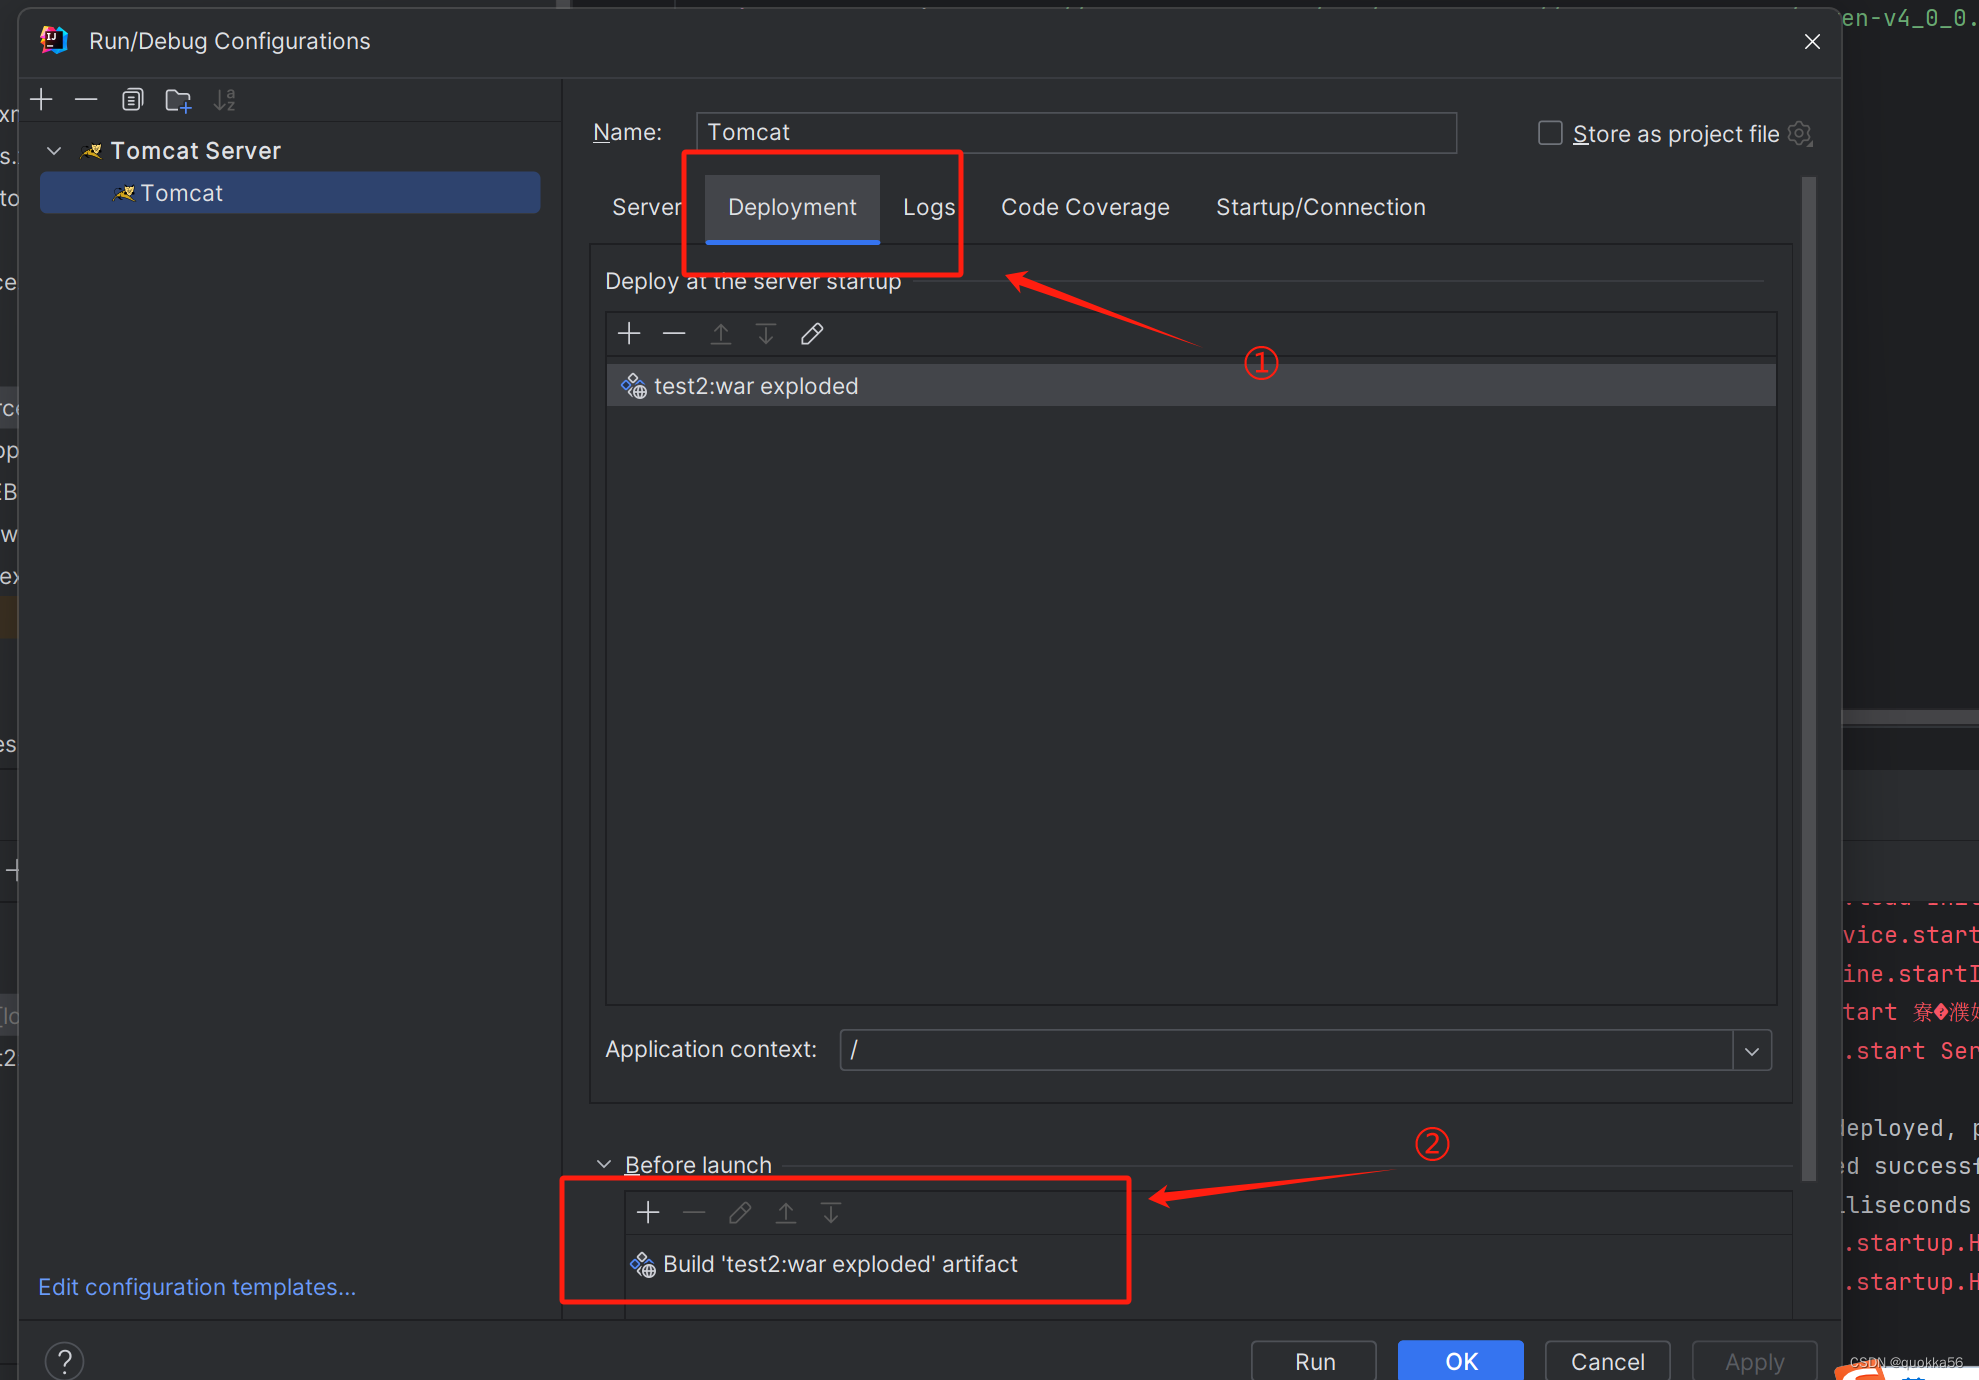Open Edit configuration templates link
Screen dimensions: 1979x1380
[197, 1287]
